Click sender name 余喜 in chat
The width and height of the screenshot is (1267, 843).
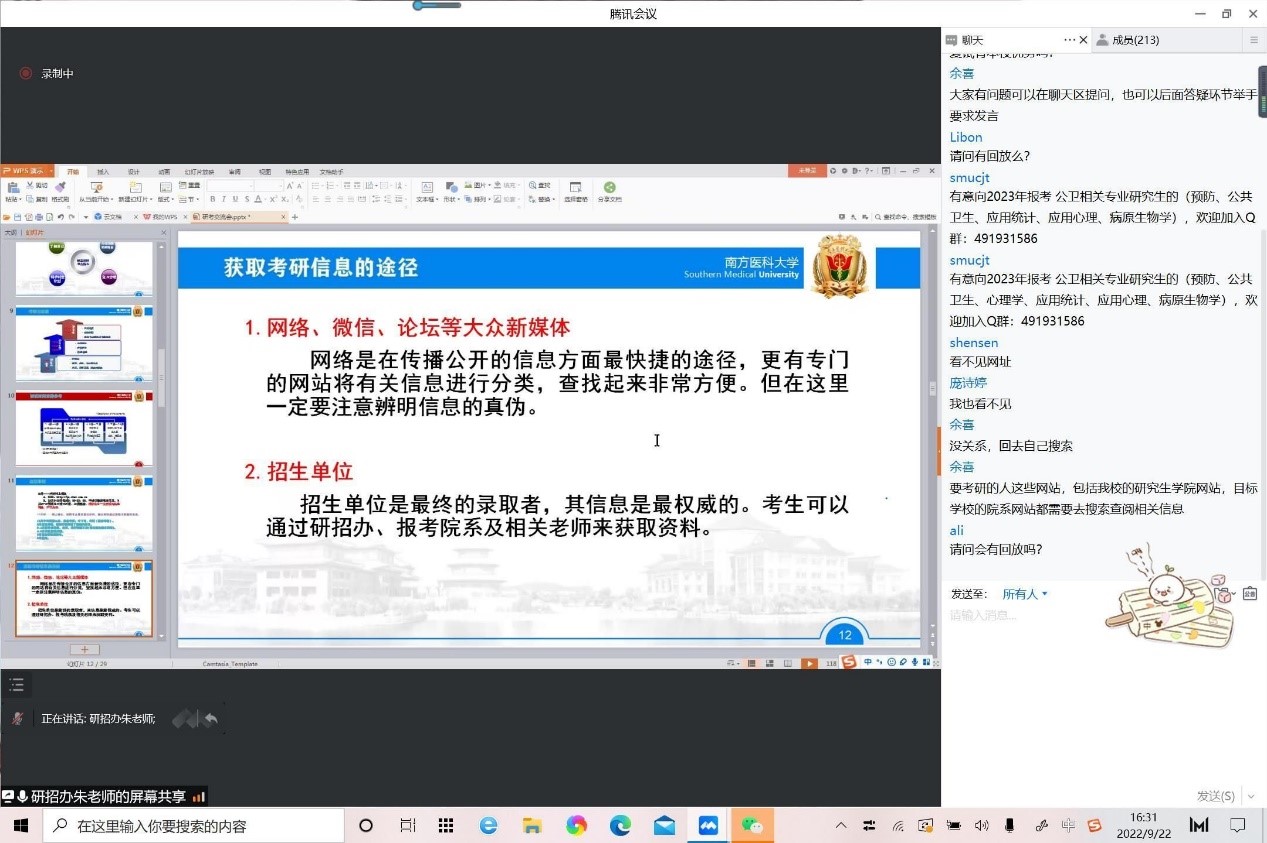coord(961,73)
